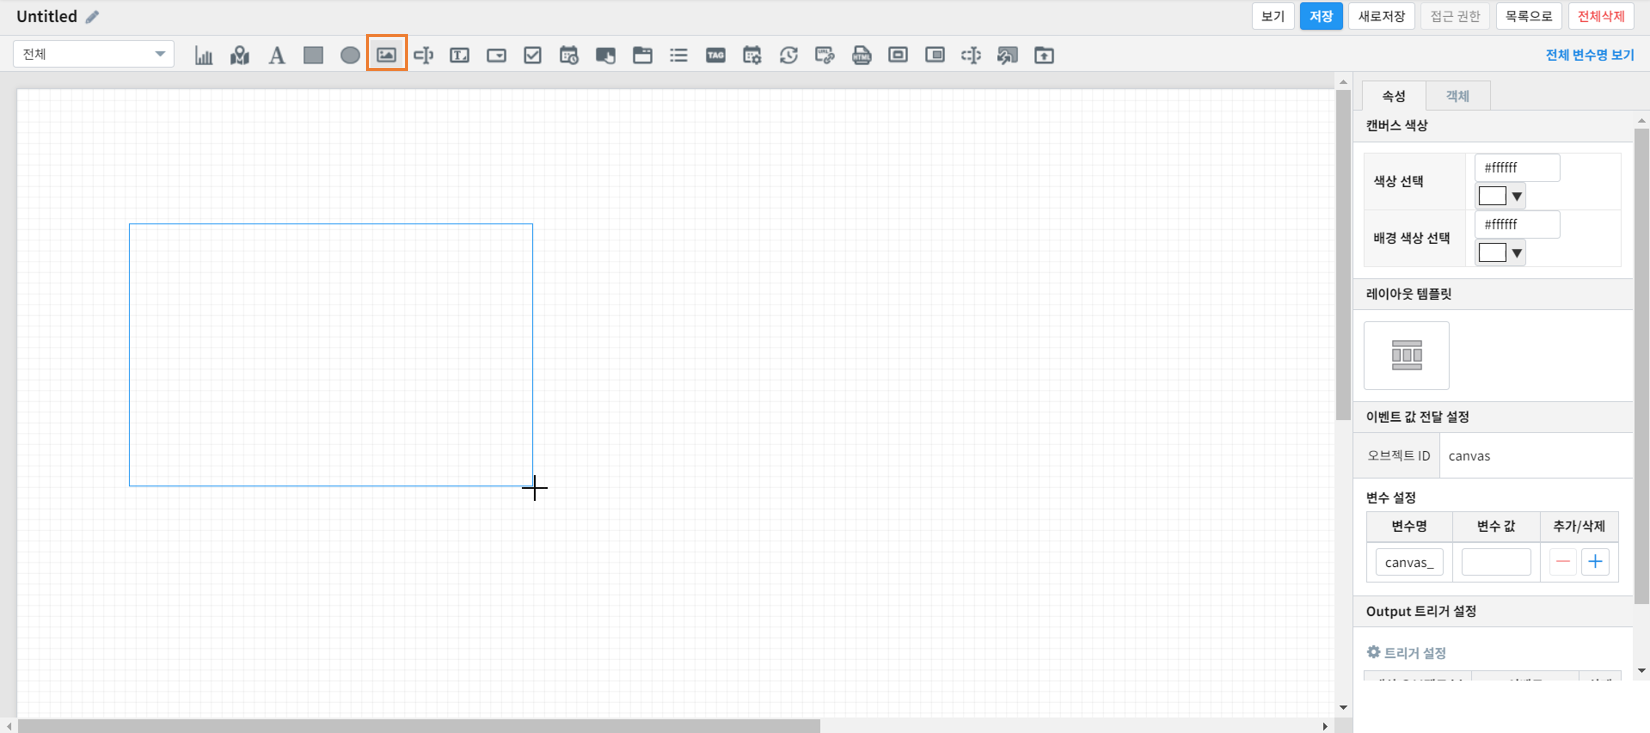Viewport: 1650px width, 733px height.
Task: Focus the 배경 색상 선택 hex field
Action: click(x=1517, y=225)
